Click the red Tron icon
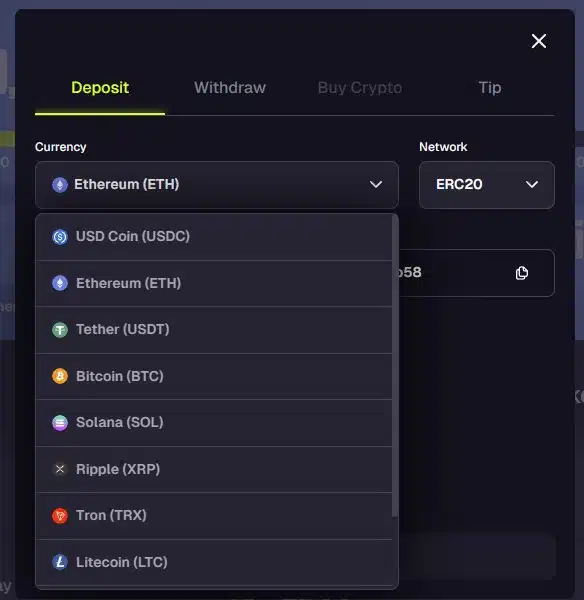The height and width of the screenshot is (600, 584). [x=60, y=516]
